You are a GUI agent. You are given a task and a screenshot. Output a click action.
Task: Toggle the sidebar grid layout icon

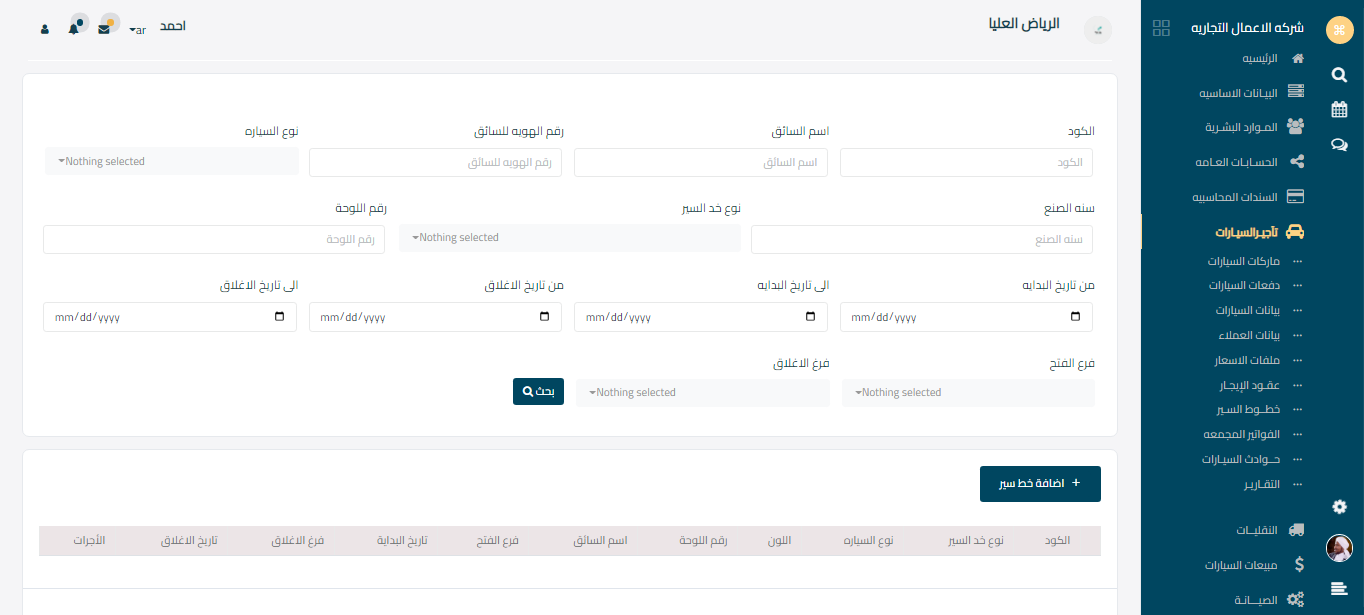tap(1161, 28)
